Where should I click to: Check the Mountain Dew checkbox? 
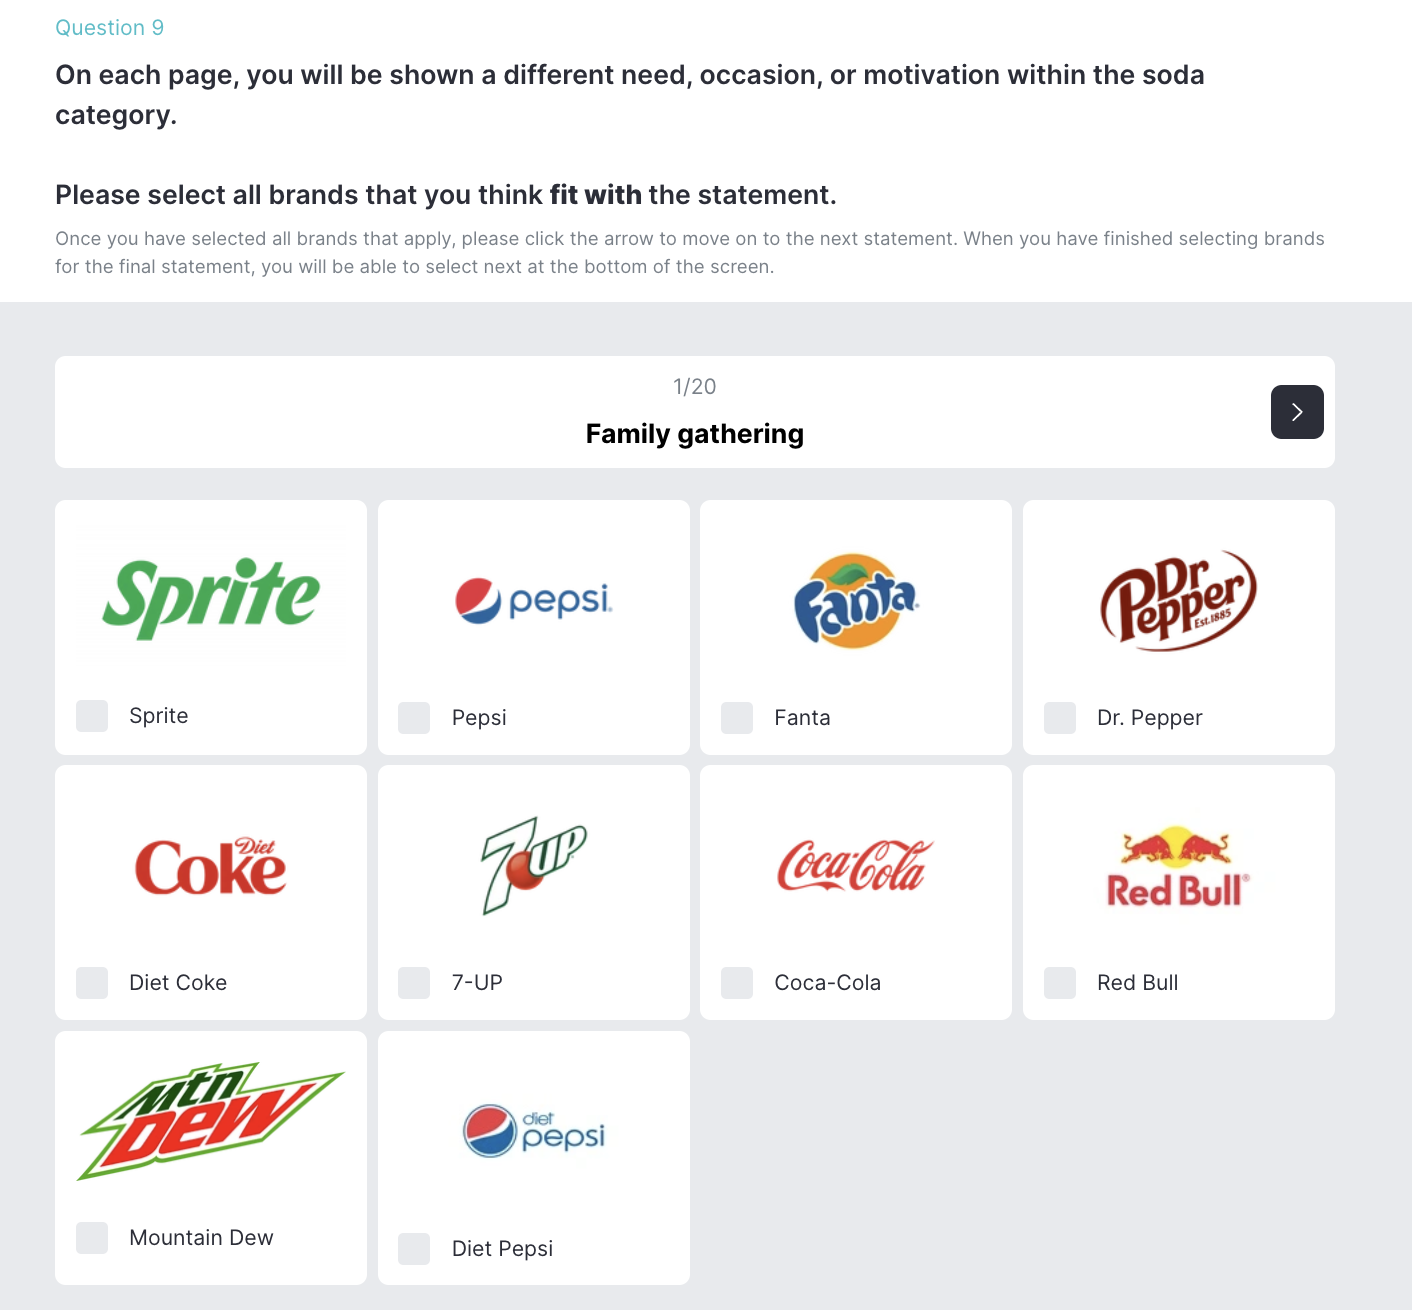click(x=92, y=1238)
